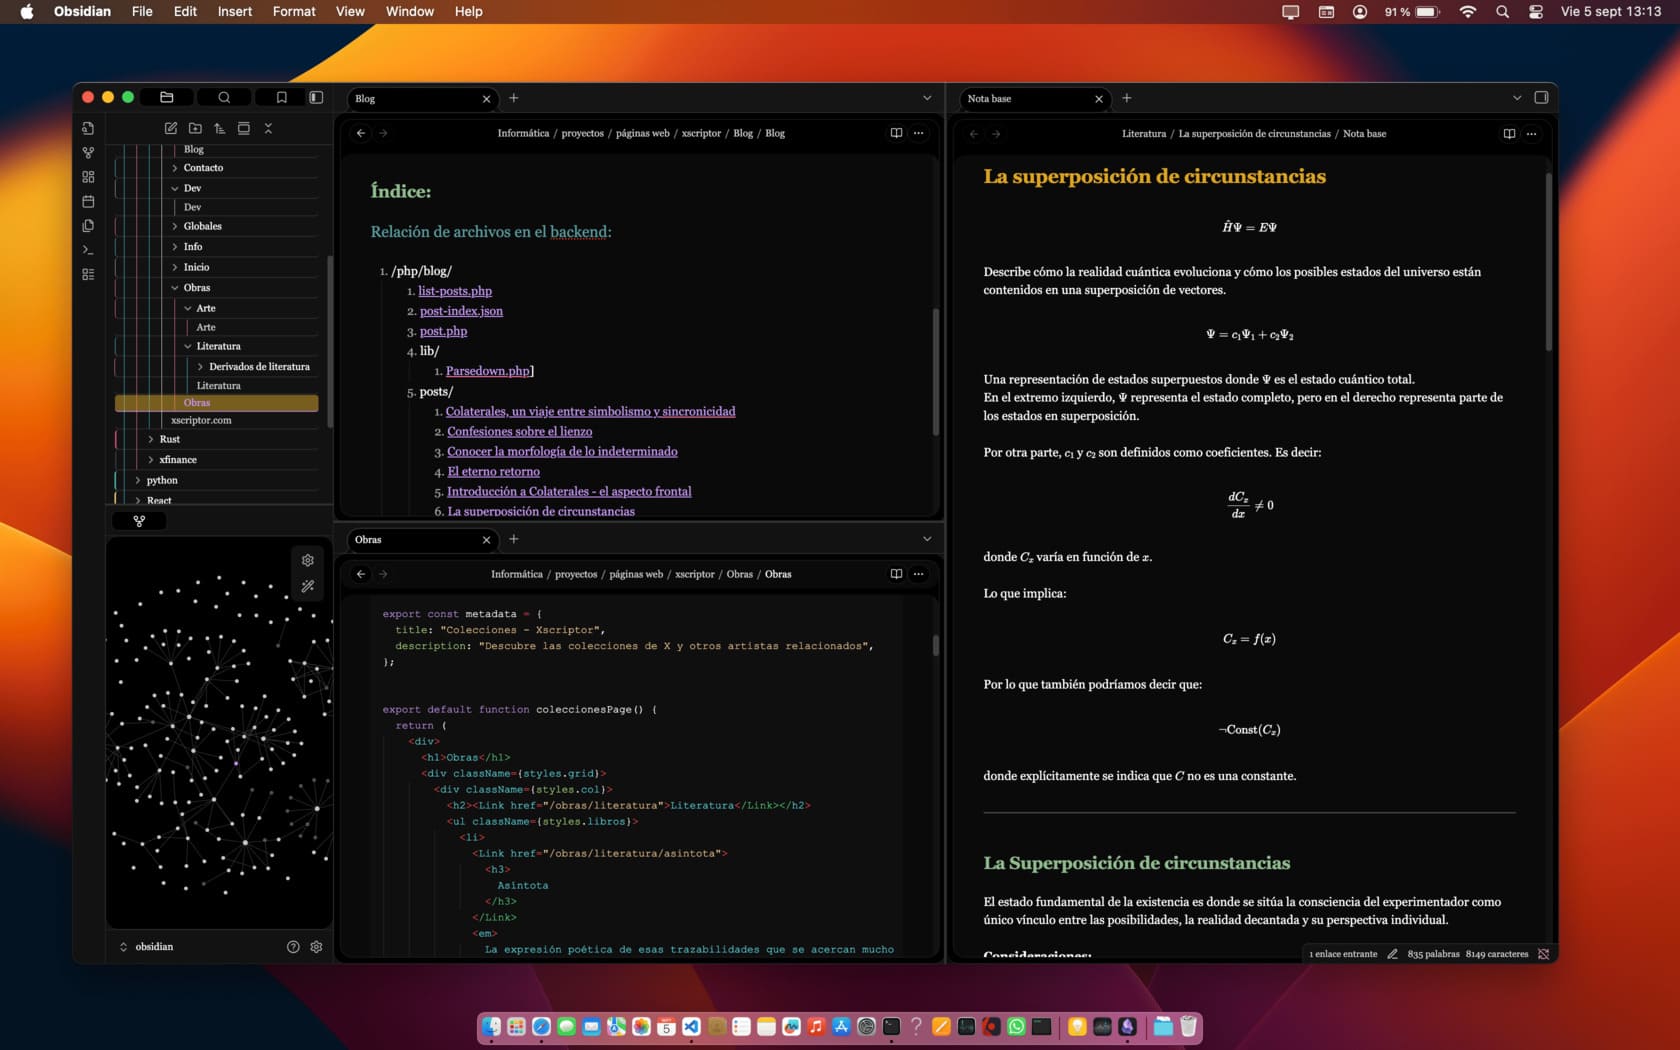
Task: Toggle editing mode pencil in status bar
Action: 1392,954
